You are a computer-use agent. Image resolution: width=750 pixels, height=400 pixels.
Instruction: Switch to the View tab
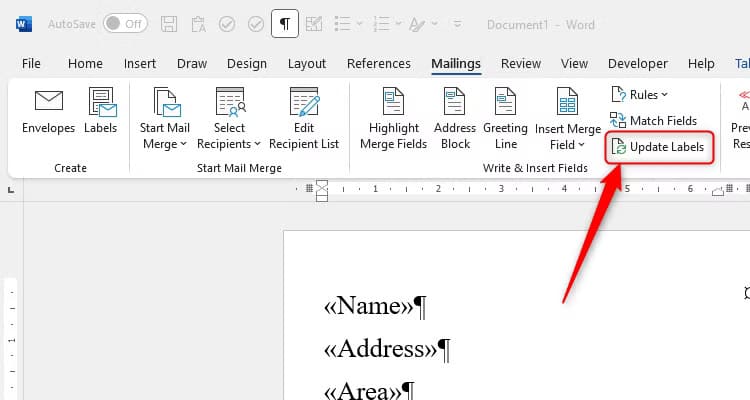tap(574, 64)
